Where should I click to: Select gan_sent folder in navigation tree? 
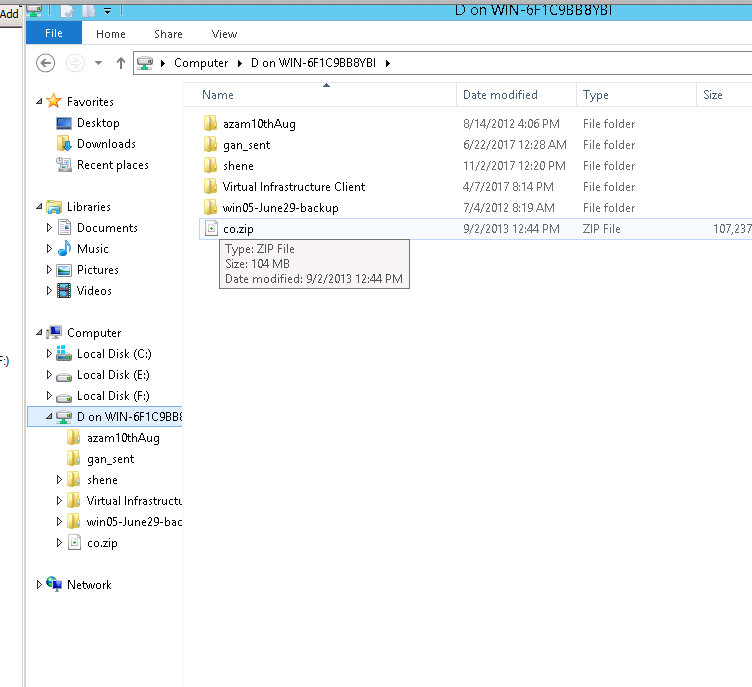point(110,459)
